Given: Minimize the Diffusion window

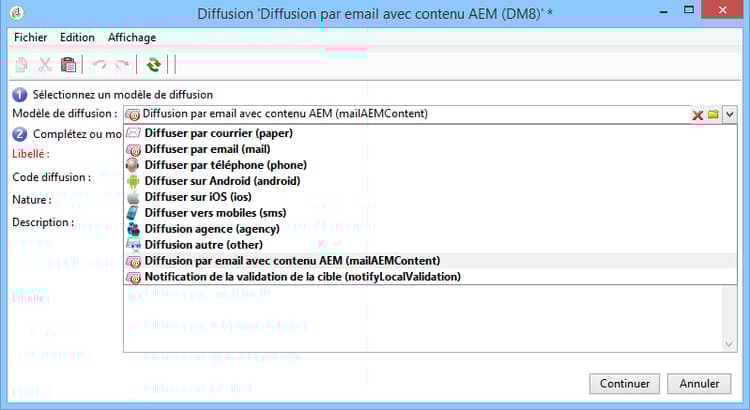Looking at the screenshot, I should tap(663, 11).
